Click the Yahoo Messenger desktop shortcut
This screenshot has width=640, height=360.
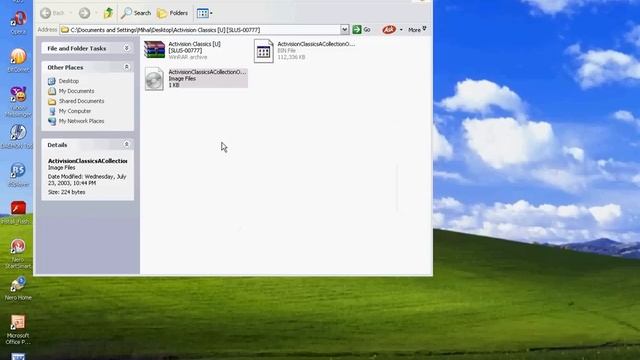(18, 102)
